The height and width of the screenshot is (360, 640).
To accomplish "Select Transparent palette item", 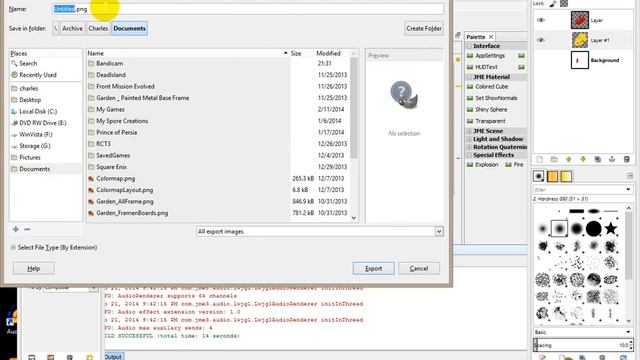I will click(486, 121).
